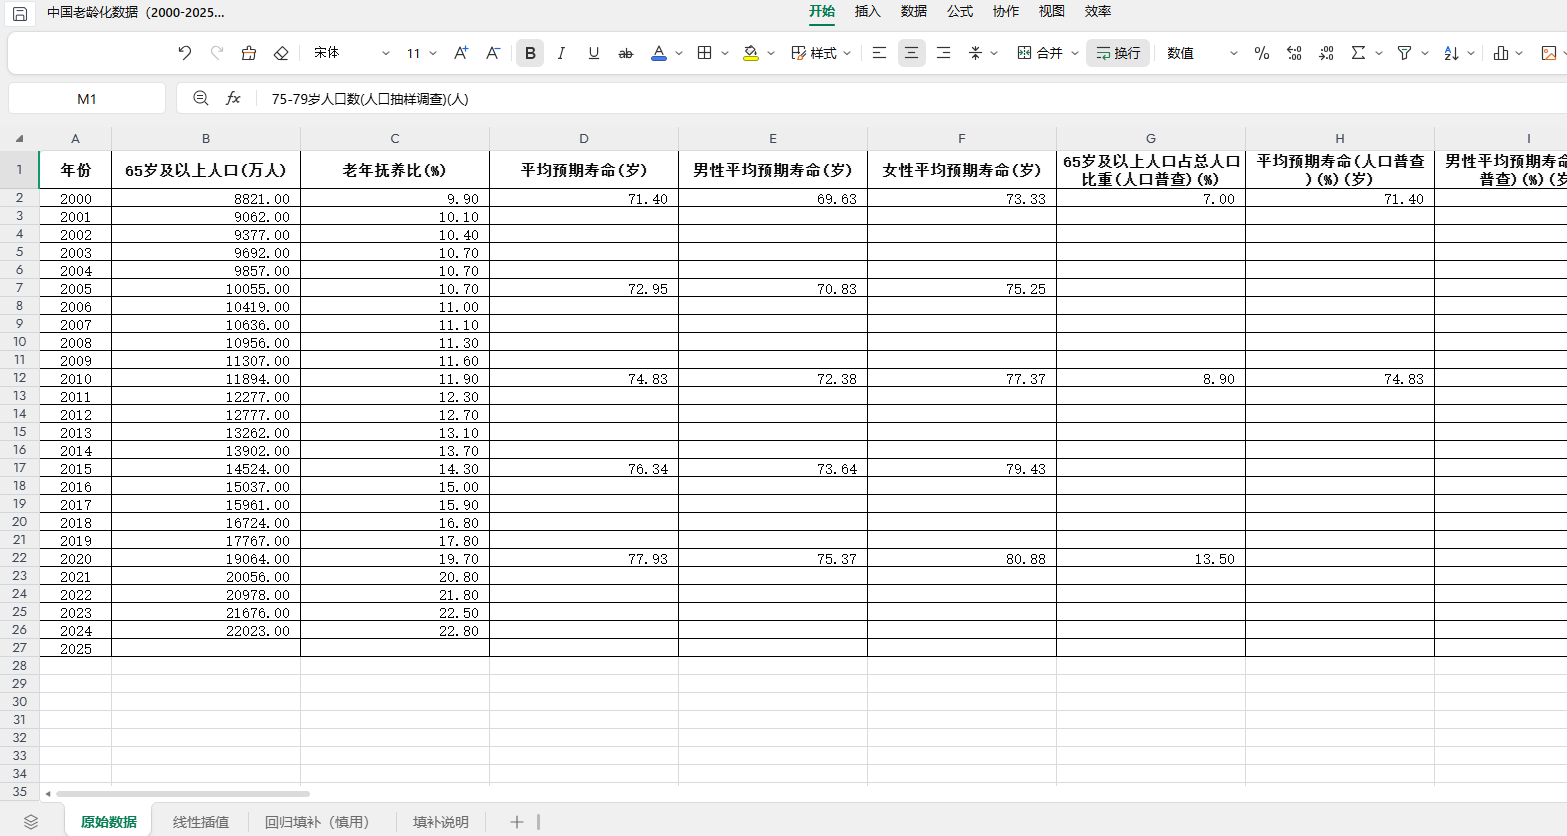Toggle underline formatting

594,53
